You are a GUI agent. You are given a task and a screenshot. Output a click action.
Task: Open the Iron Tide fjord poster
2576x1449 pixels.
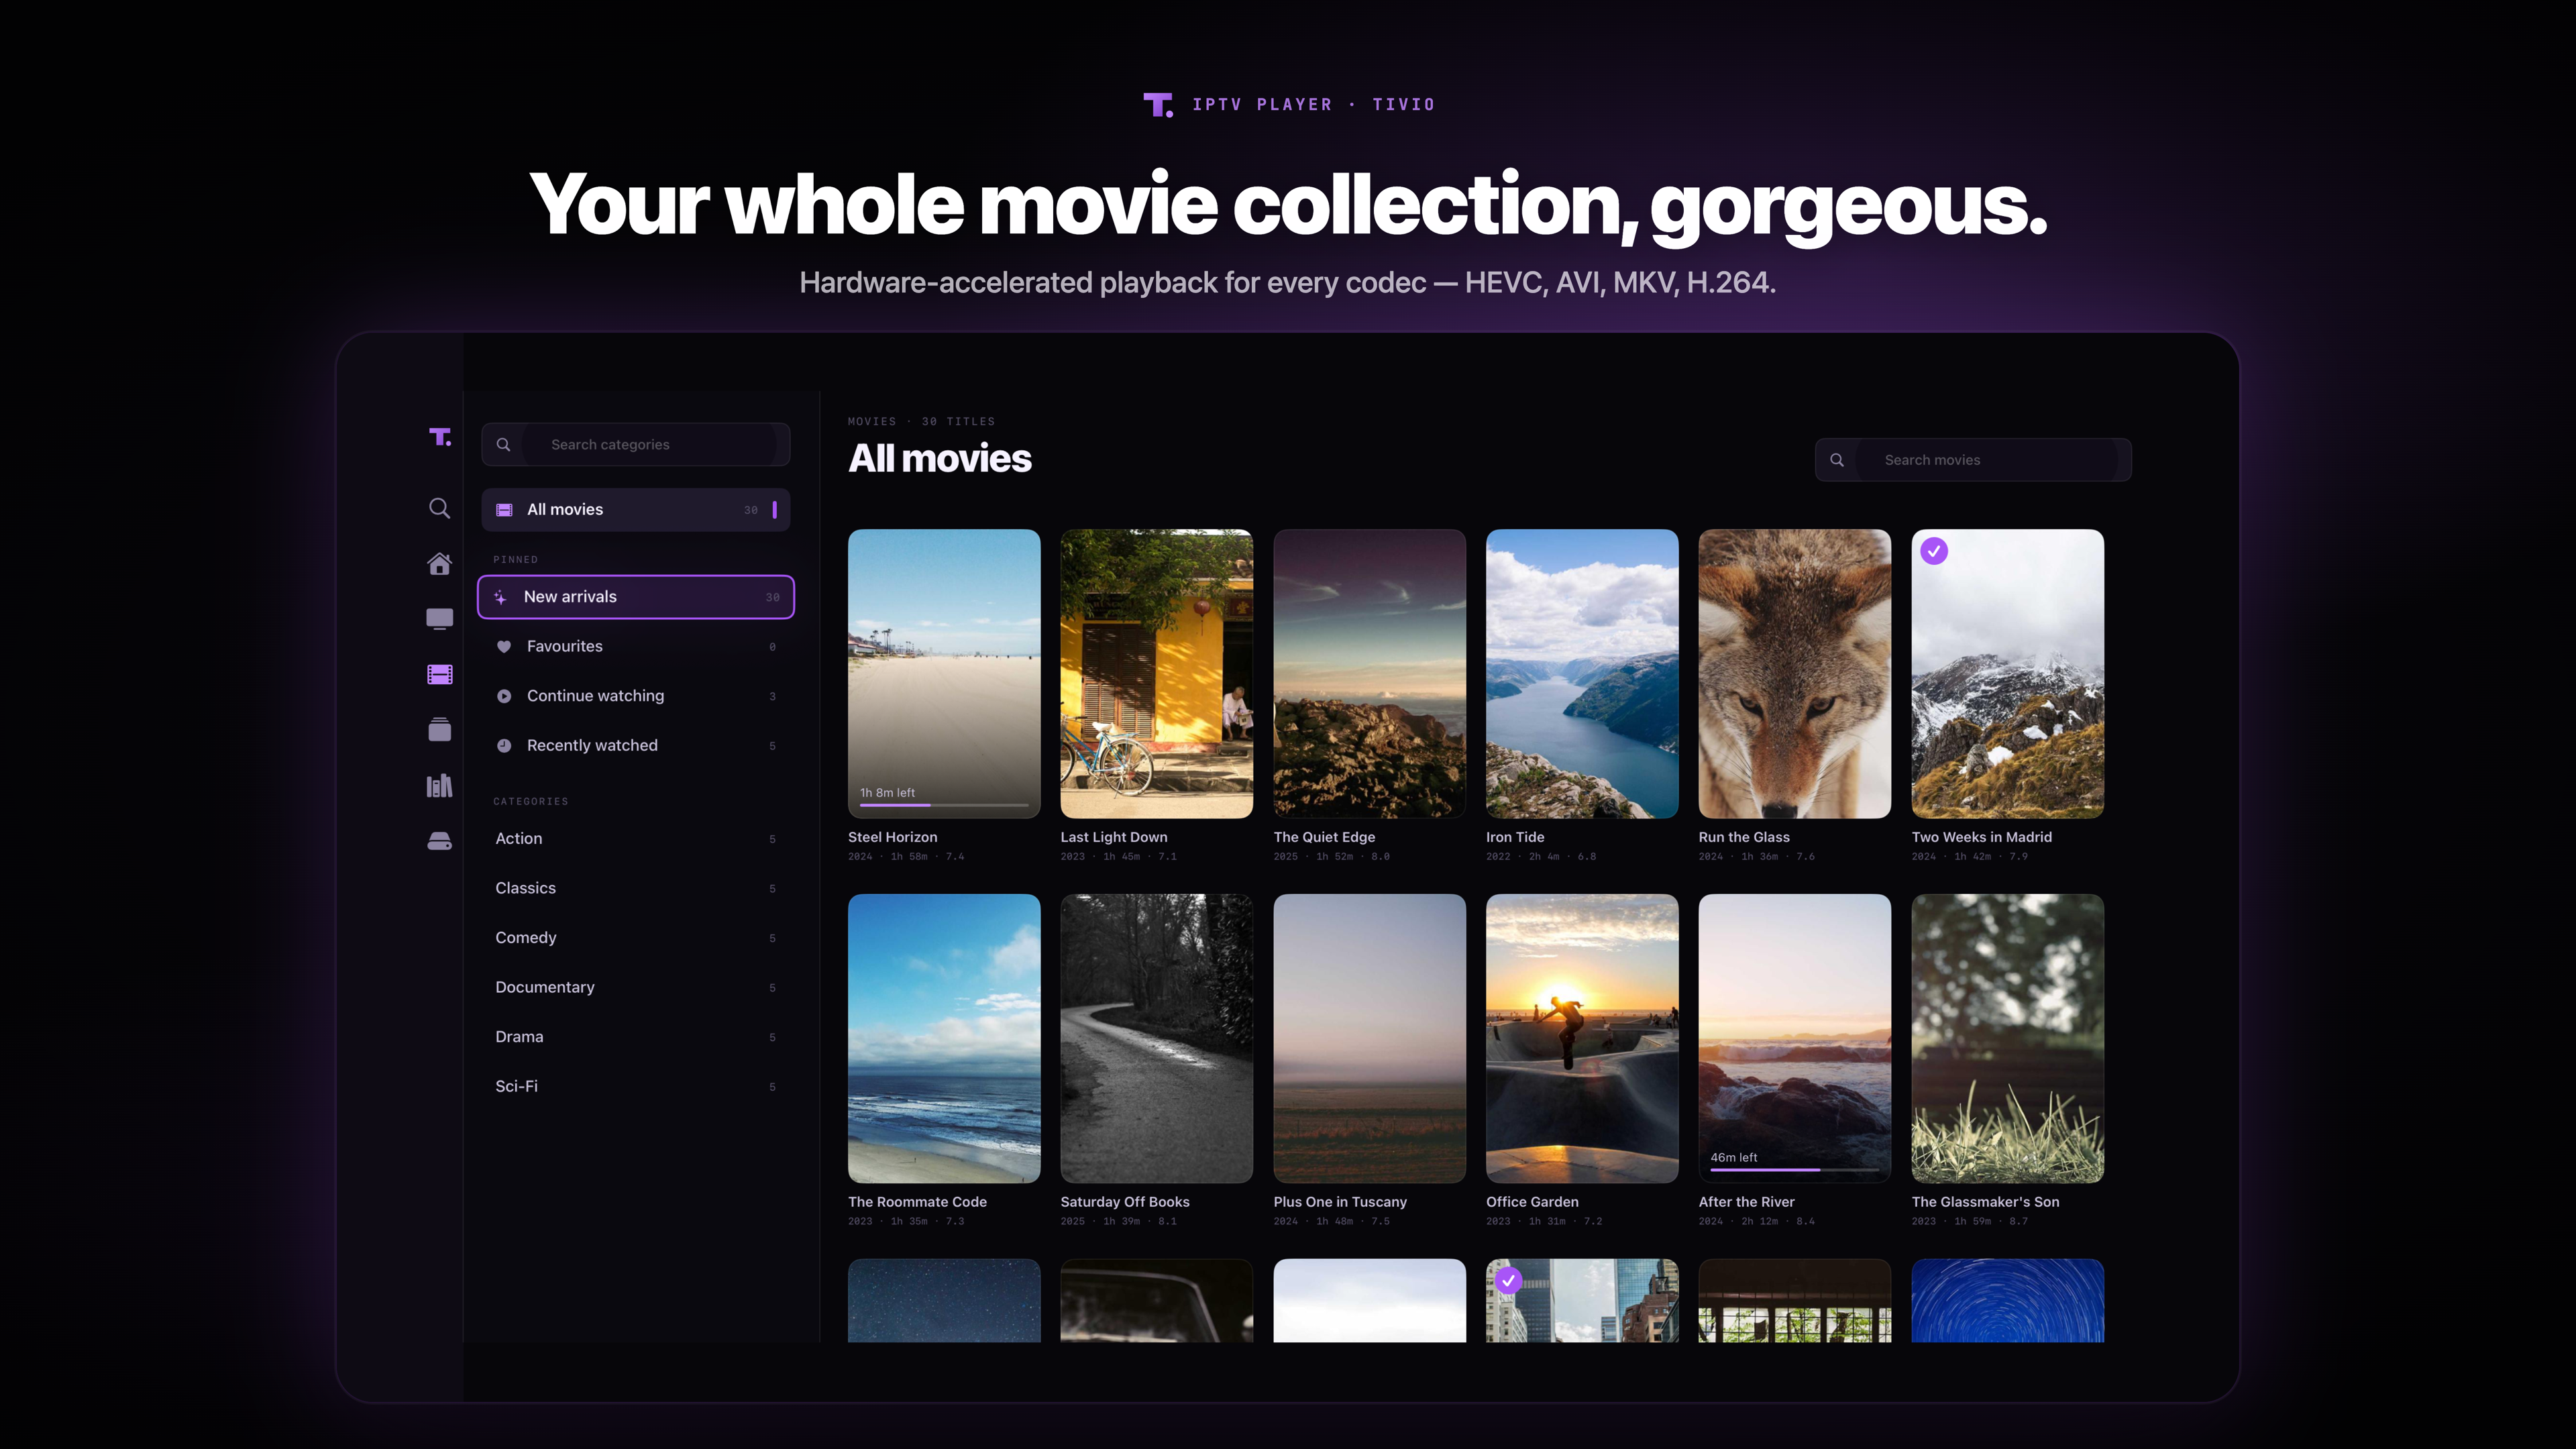tap(1582, 673)
